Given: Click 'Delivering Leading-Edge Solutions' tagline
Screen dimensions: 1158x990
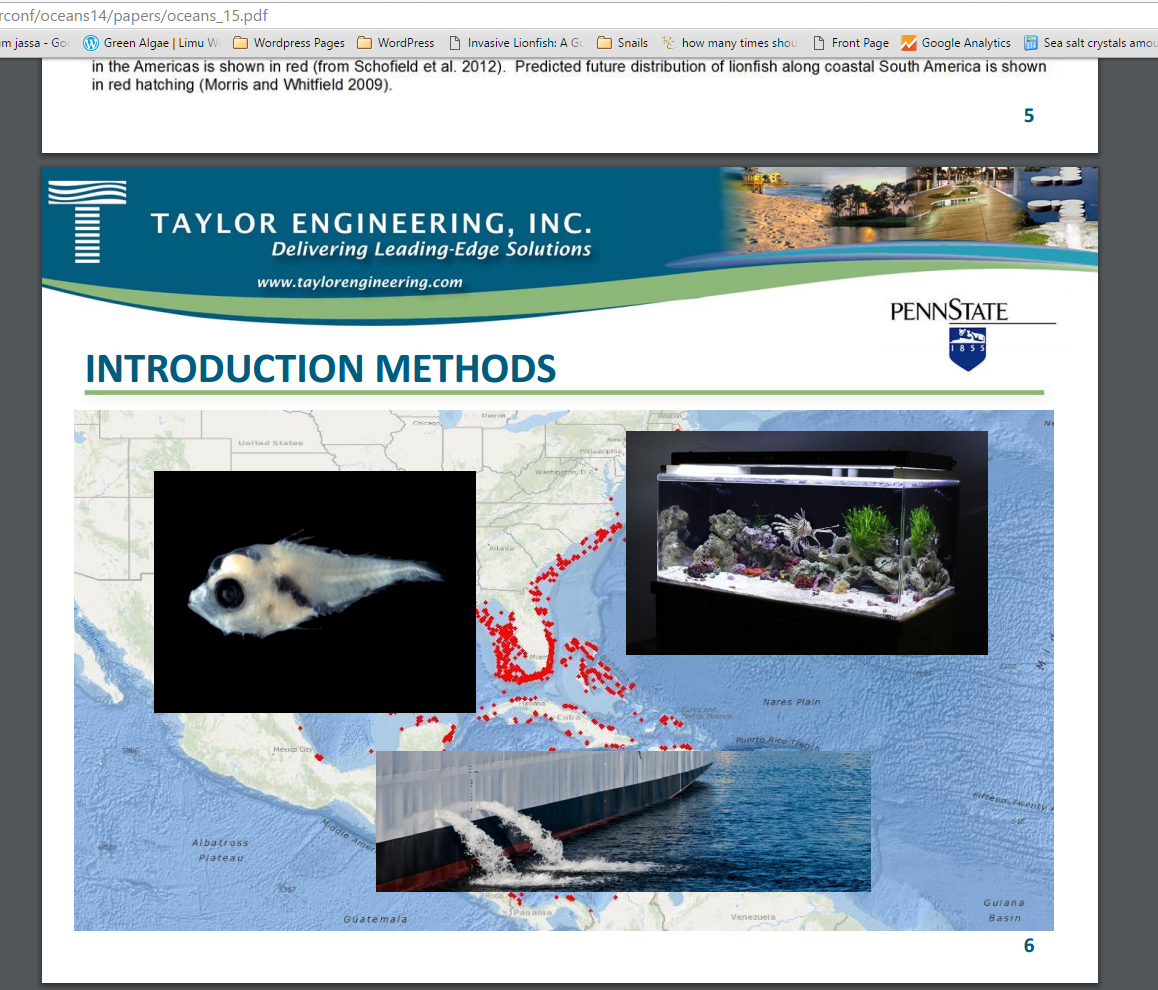Looking at the screenshot, I should click(x=431, y=250).
